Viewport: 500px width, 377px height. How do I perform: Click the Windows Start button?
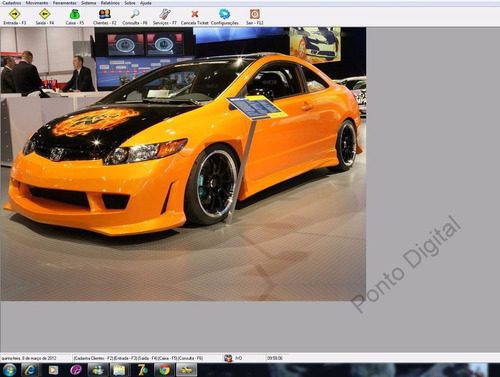[x=9, y=370]
